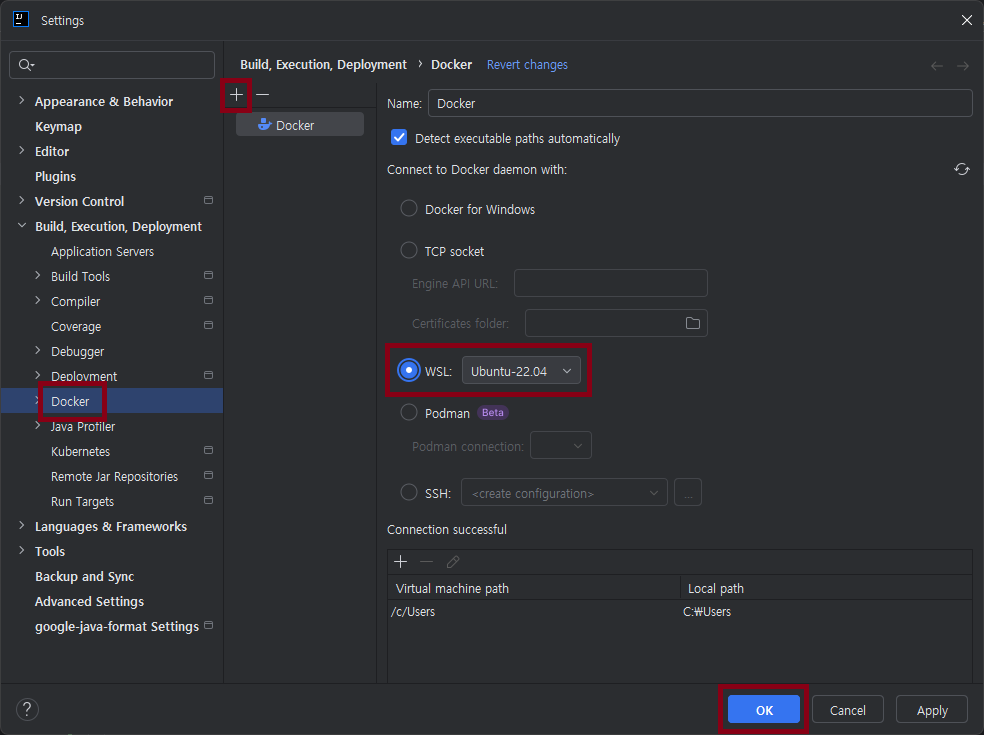This screenshot has width=984, height=735.
Task: Click the SSH ellipsis browse button
Action: (688, 493)
